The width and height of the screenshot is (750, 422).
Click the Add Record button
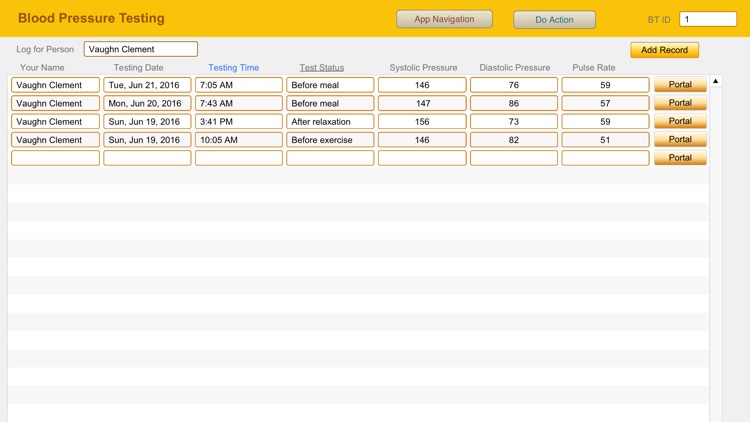[x=664, y=50]
